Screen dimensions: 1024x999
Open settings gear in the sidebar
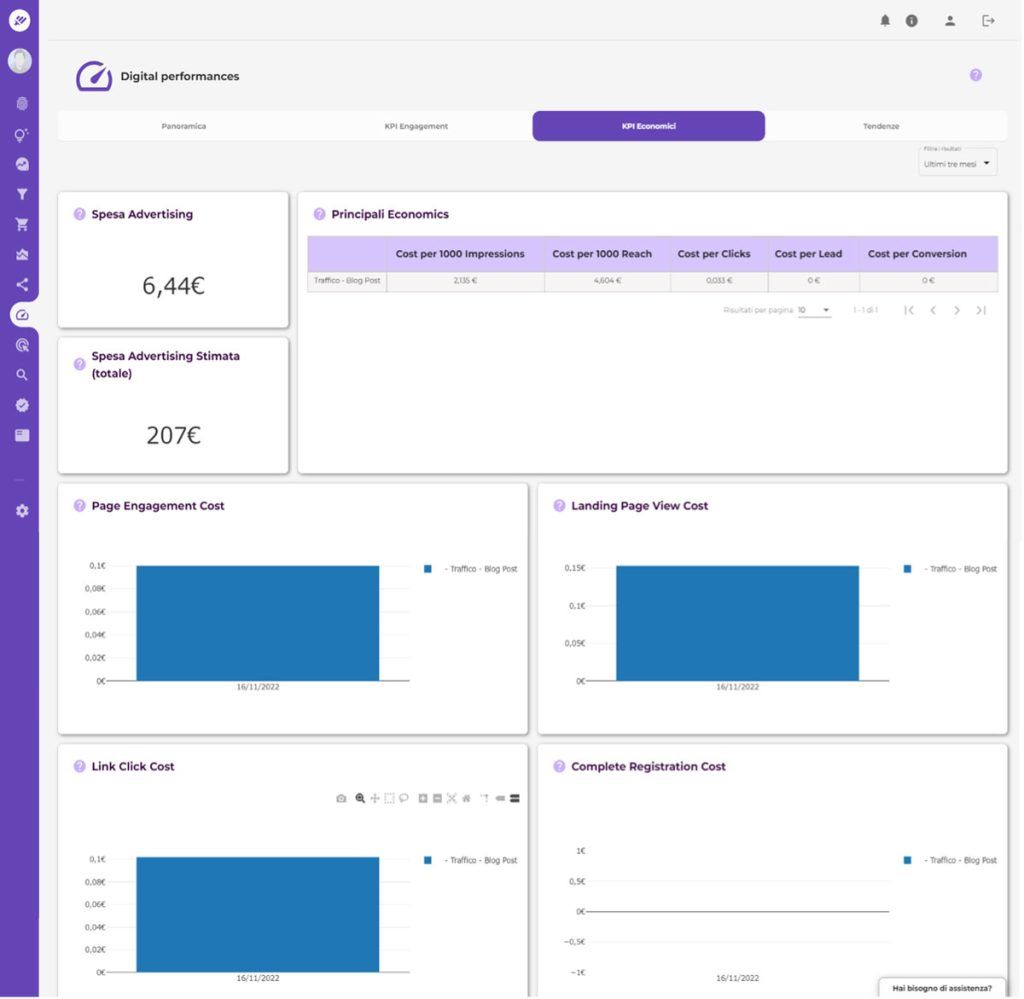[22, 511]
